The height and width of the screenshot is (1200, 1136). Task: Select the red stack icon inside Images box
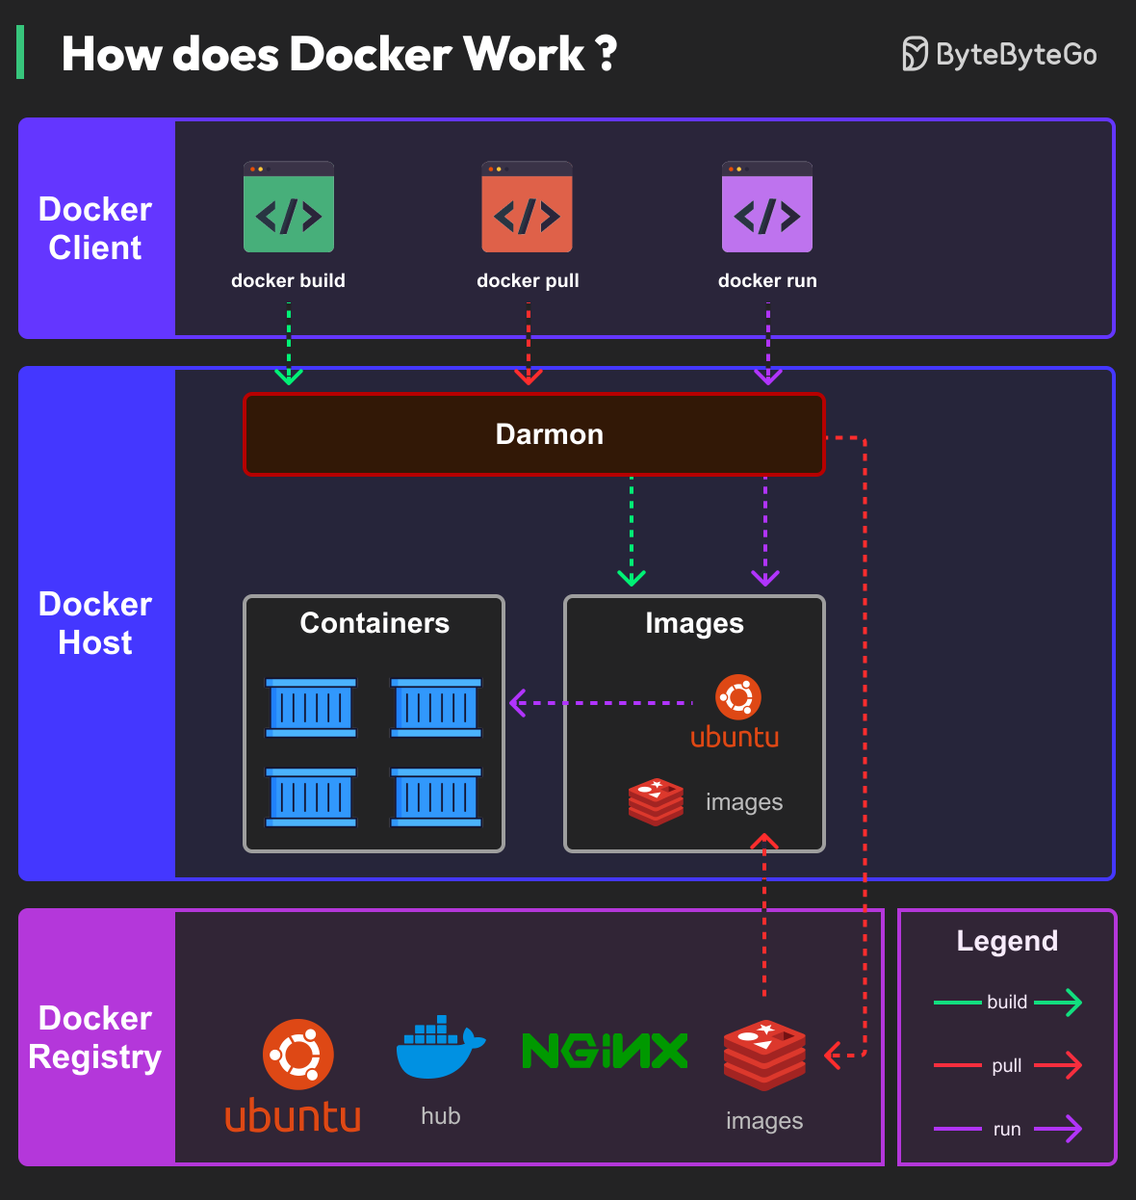click(x=656, y=802)
